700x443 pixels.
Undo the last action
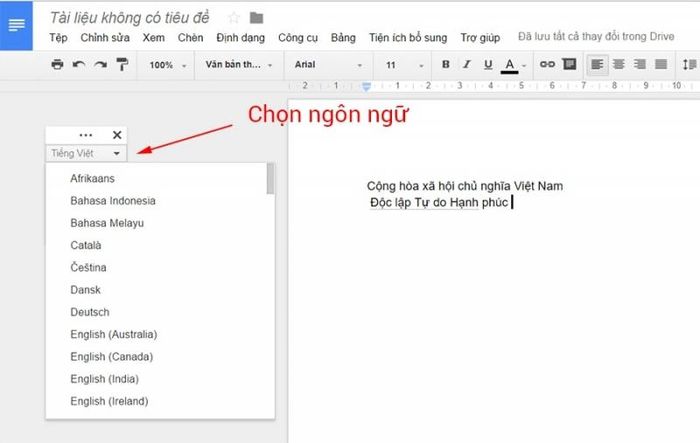[x=79, y=65]
